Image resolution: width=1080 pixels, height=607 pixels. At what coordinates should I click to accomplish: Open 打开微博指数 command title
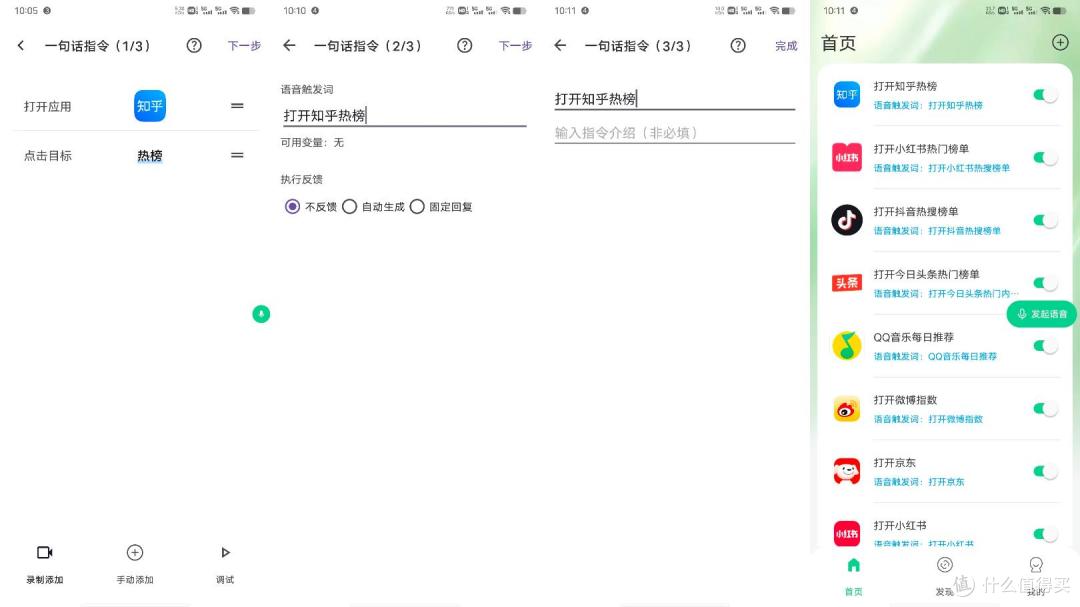[x=905, y=400]
